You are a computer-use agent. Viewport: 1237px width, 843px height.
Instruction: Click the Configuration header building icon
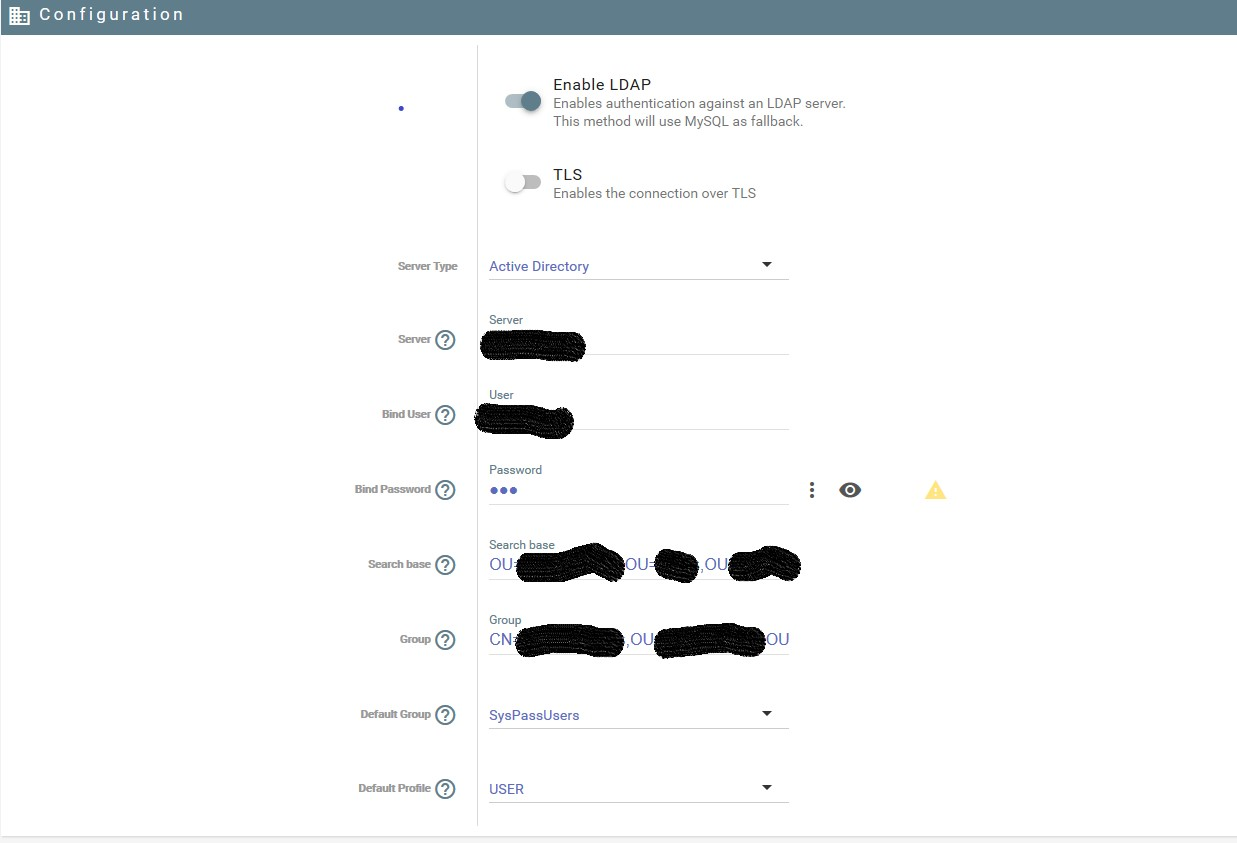pos(17,14)
